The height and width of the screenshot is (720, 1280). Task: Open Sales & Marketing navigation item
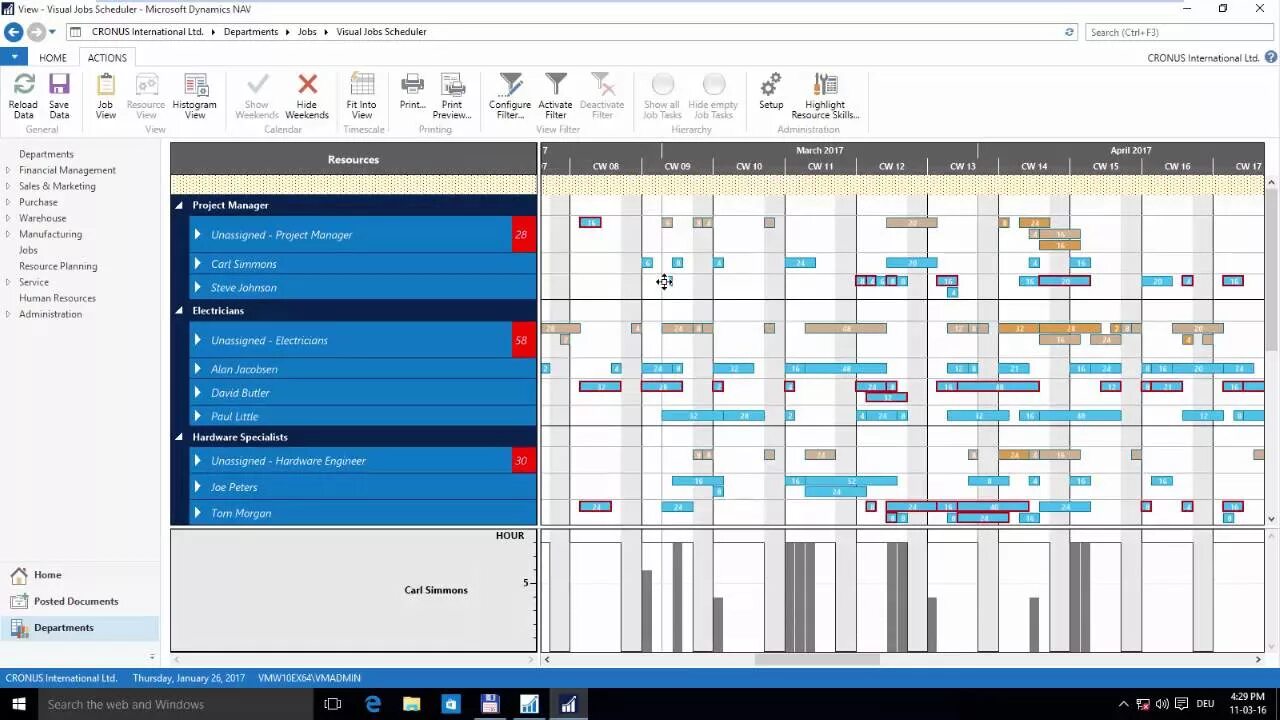57,186
